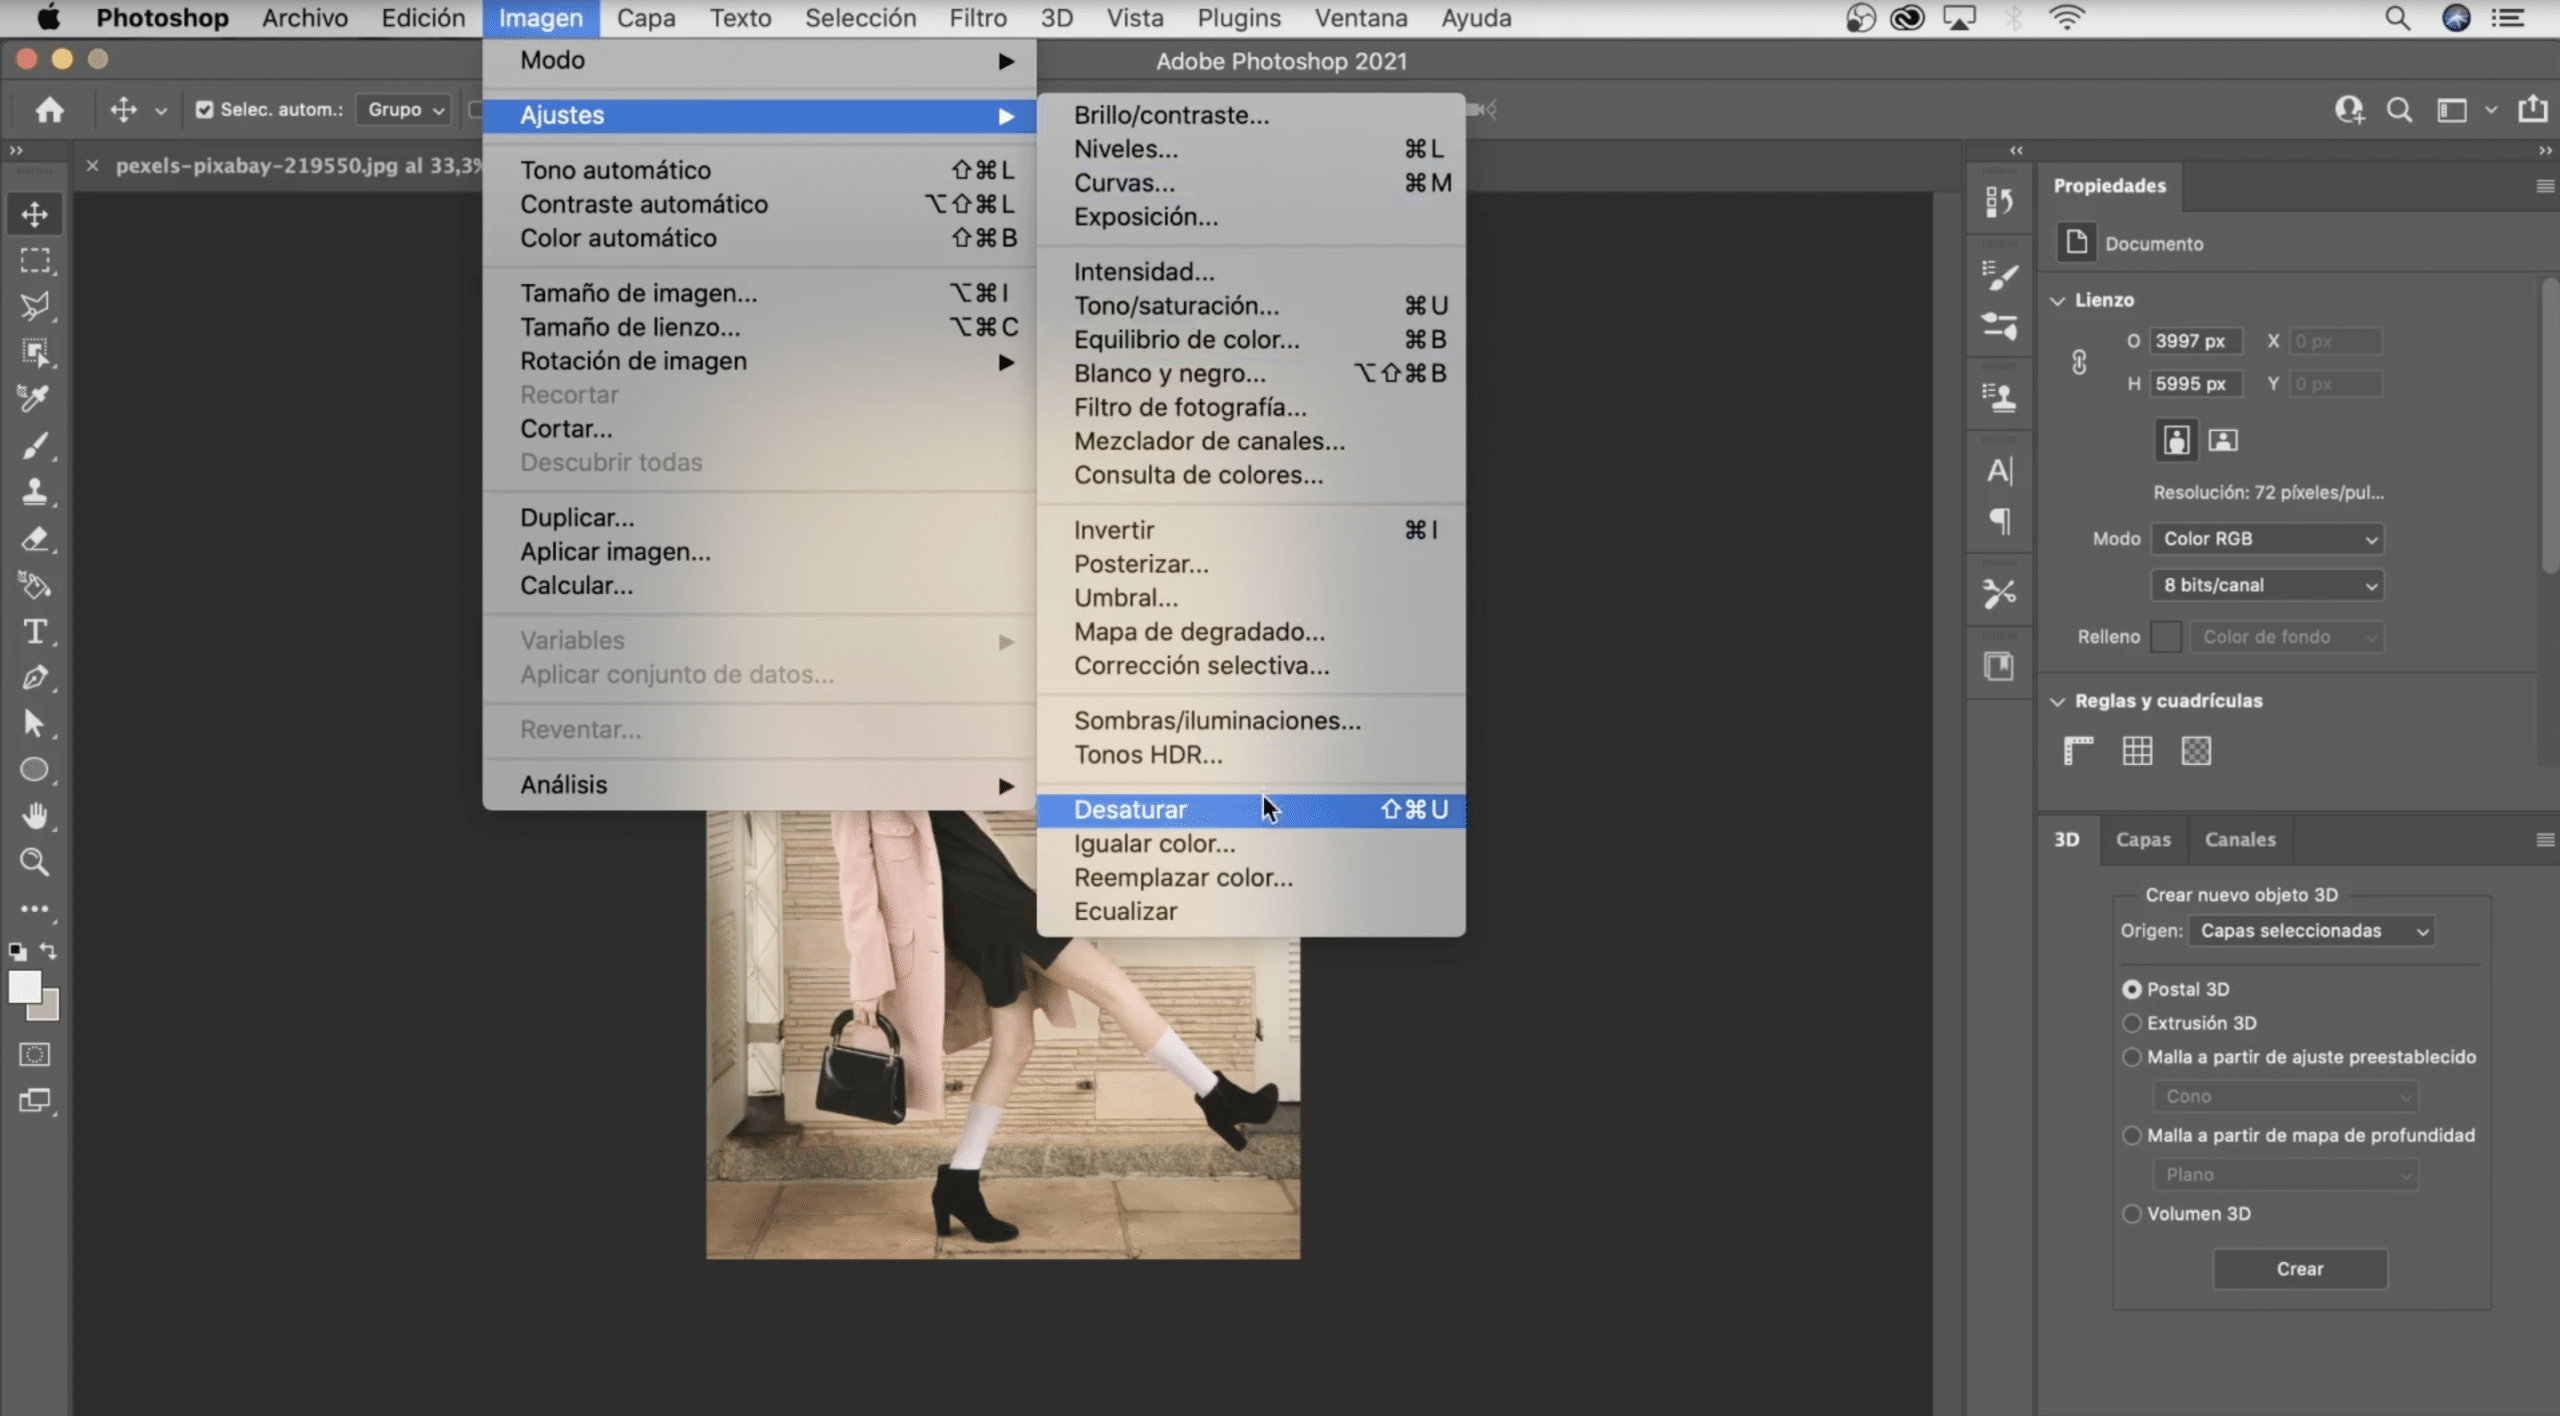Select the Pen tool

[x=35, y=678]
